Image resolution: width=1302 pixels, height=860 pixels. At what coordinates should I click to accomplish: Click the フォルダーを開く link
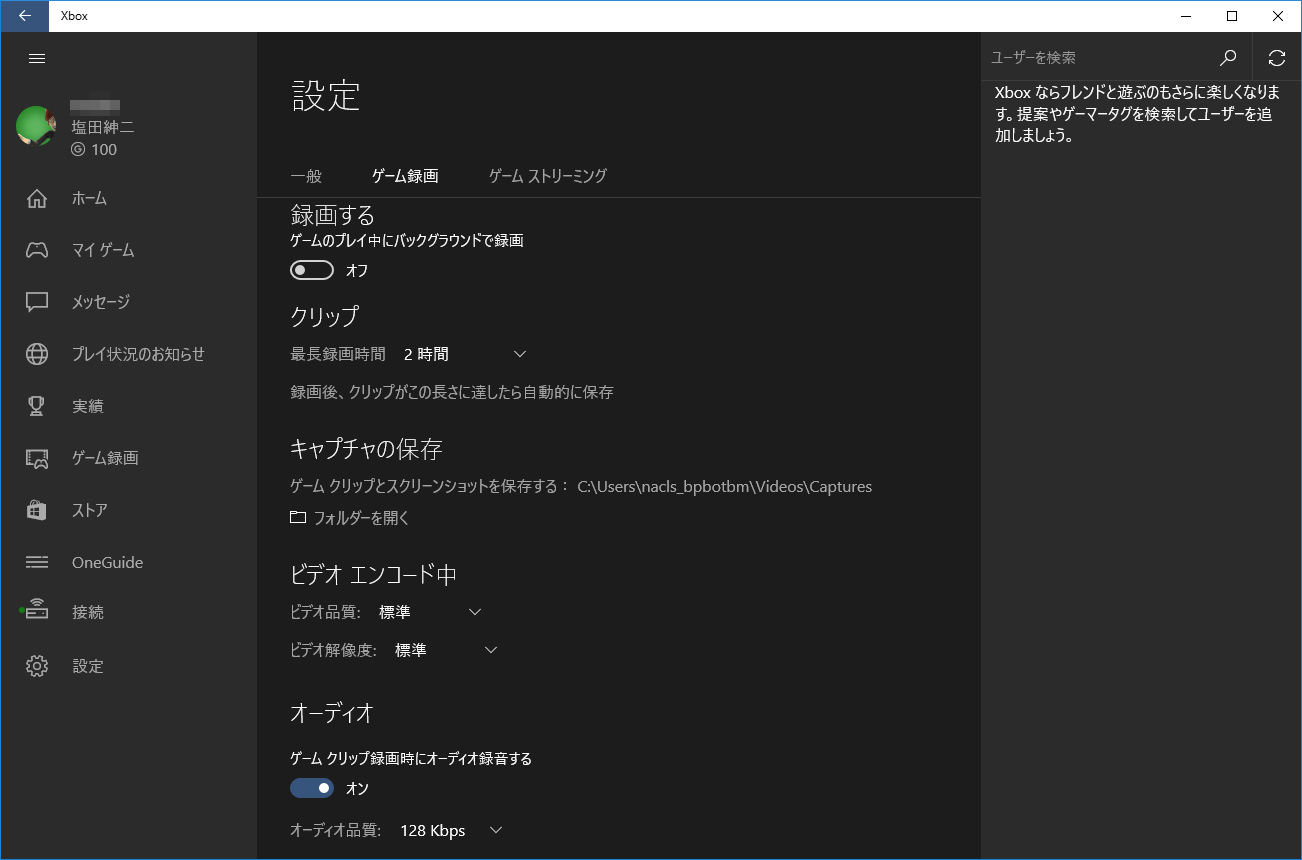click(x=361, y=518)
